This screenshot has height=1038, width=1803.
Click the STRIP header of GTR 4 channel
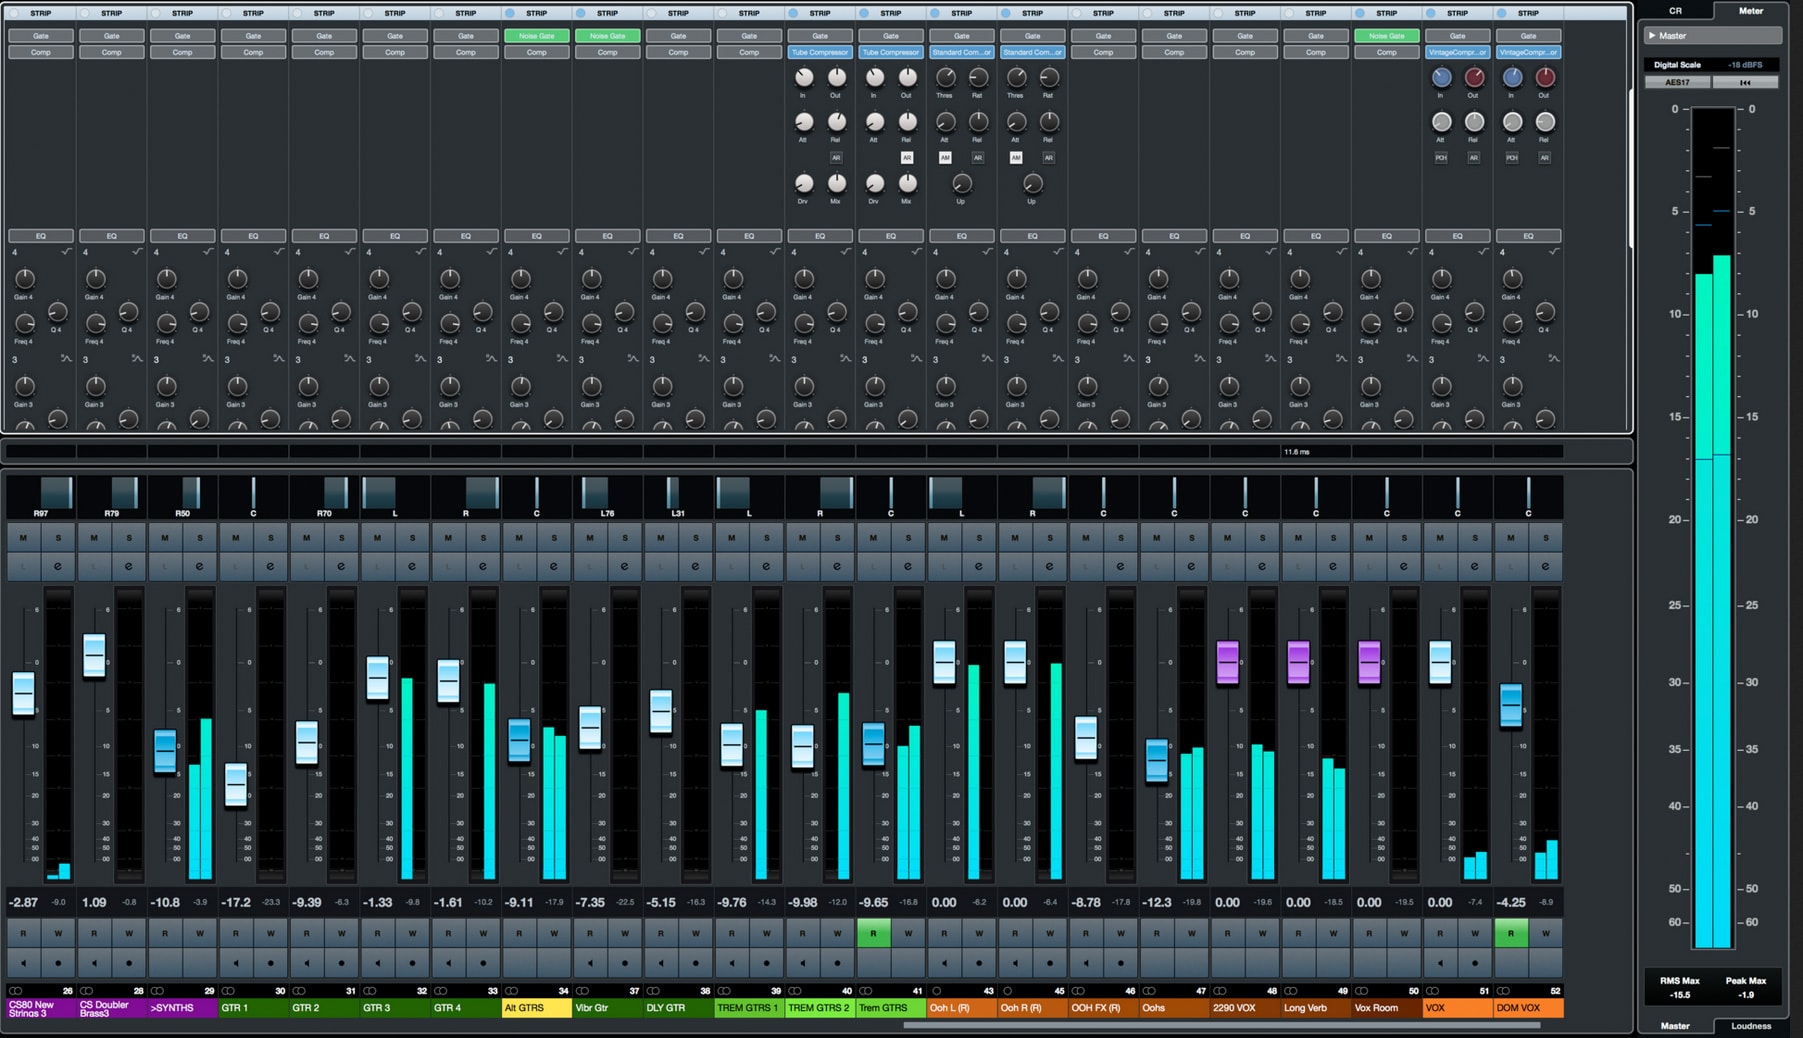click(x=466, y=13)
